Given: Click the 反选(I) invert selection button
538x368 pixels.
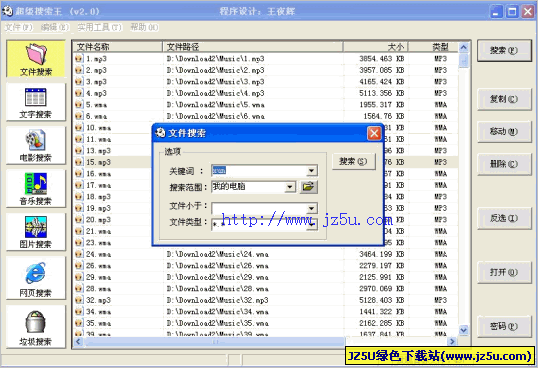Looking at the screenshot, I should pos(504,218).
